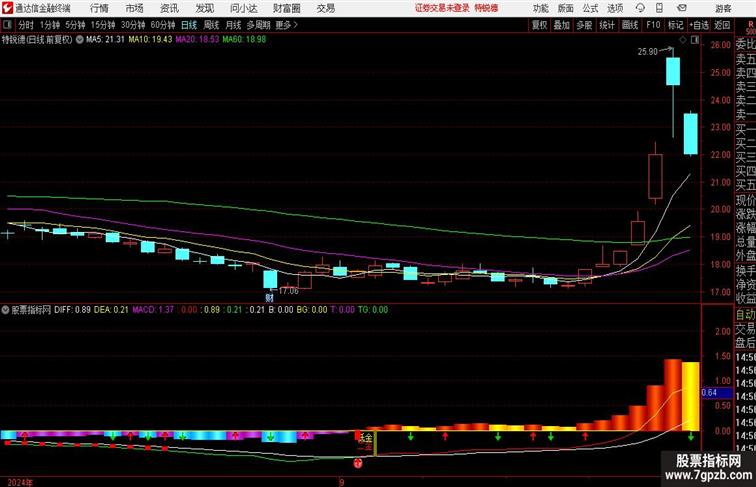
Task: Open the 版面 menu
Action: point(565,8)
